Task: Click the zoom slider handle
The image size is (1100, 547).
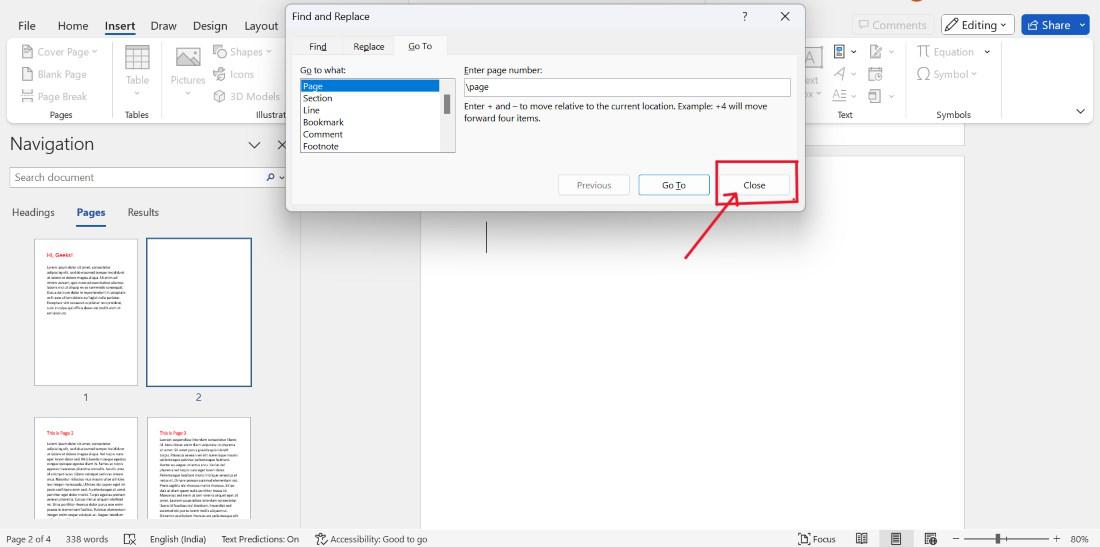Action: pyautogui.click(x=997, y=539)
